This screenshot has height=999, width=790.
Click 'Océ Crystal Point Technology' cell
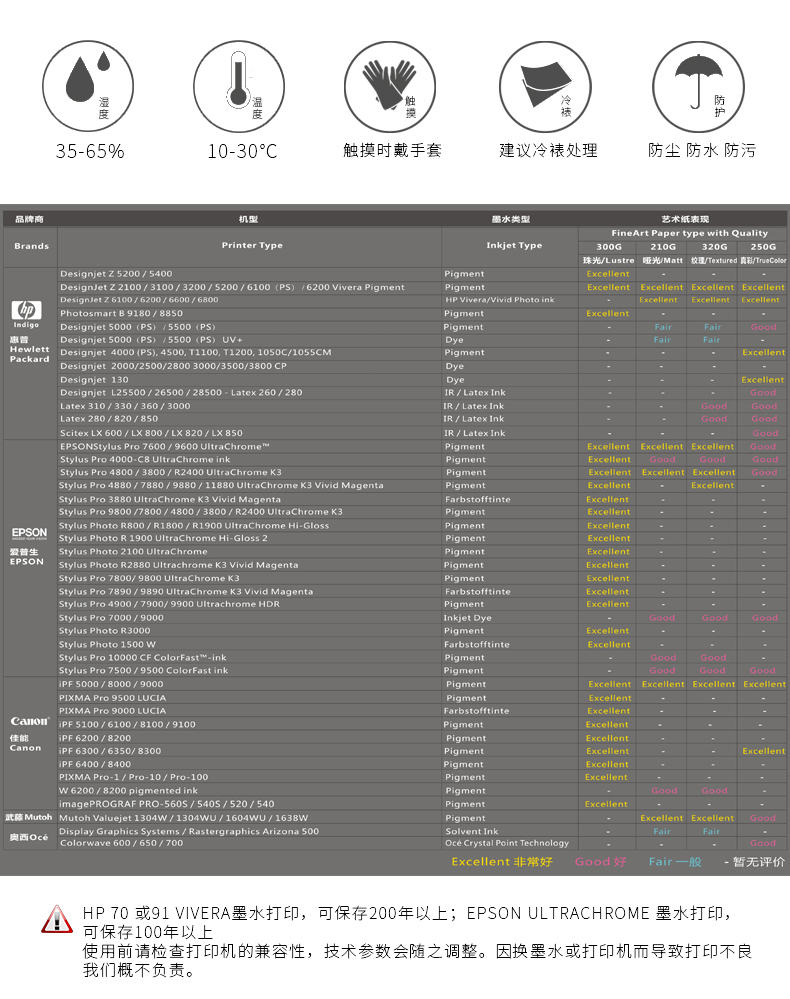click(x=507, y=843)
